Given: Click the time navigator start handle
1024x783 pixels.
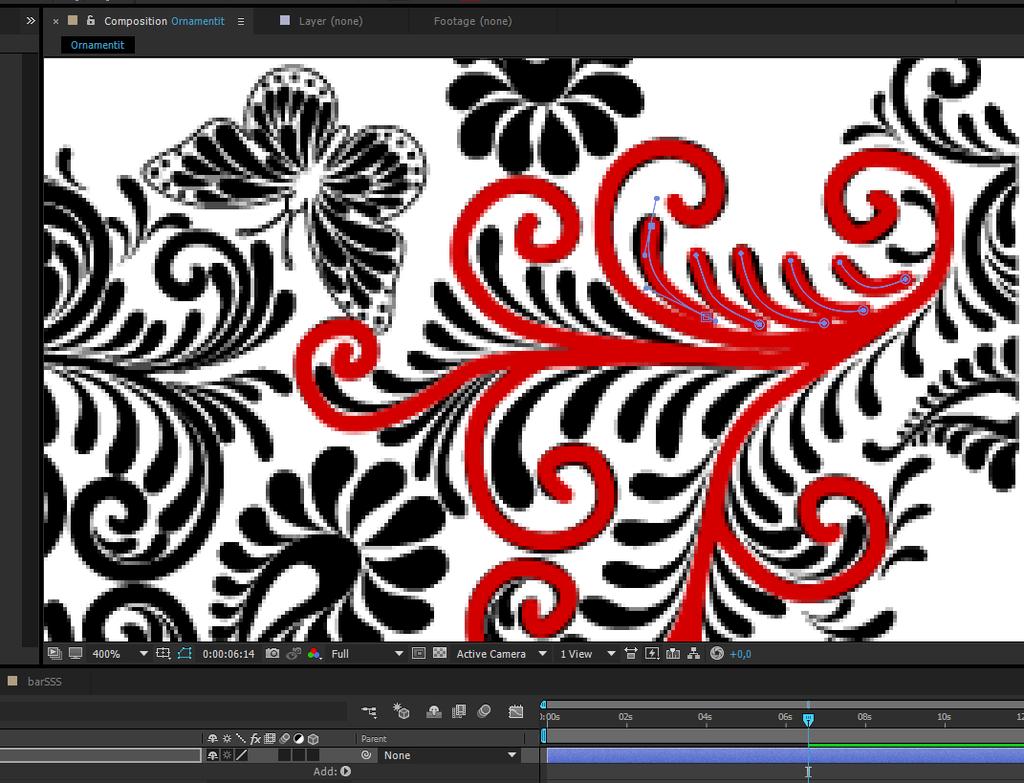Looking at the screenshot, I should (x=543, y=705).
